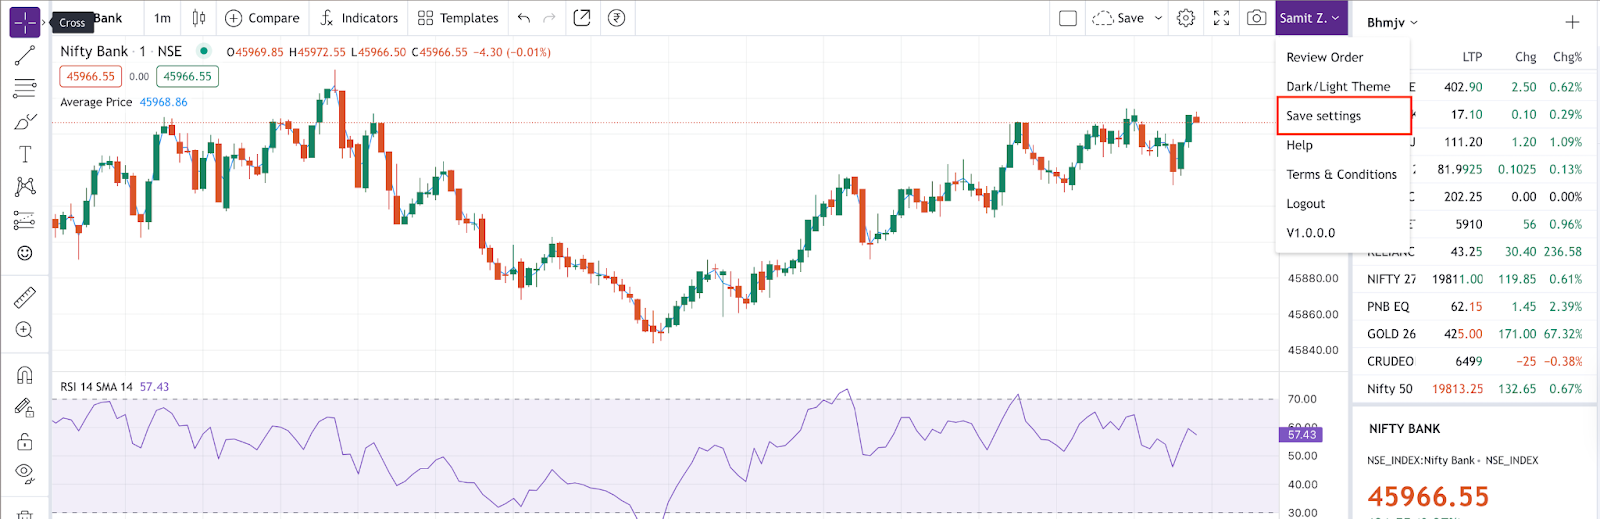
Task: Undo the last chart action
Action: 524,18
